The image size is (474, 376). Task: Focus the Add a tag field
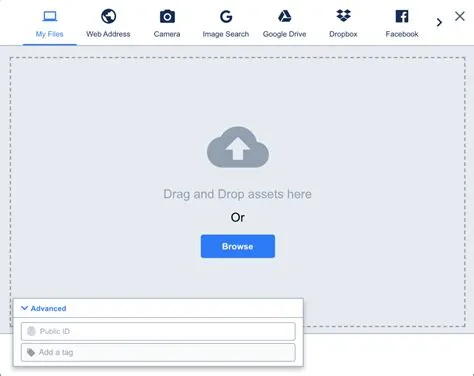(x=158, y=352)
